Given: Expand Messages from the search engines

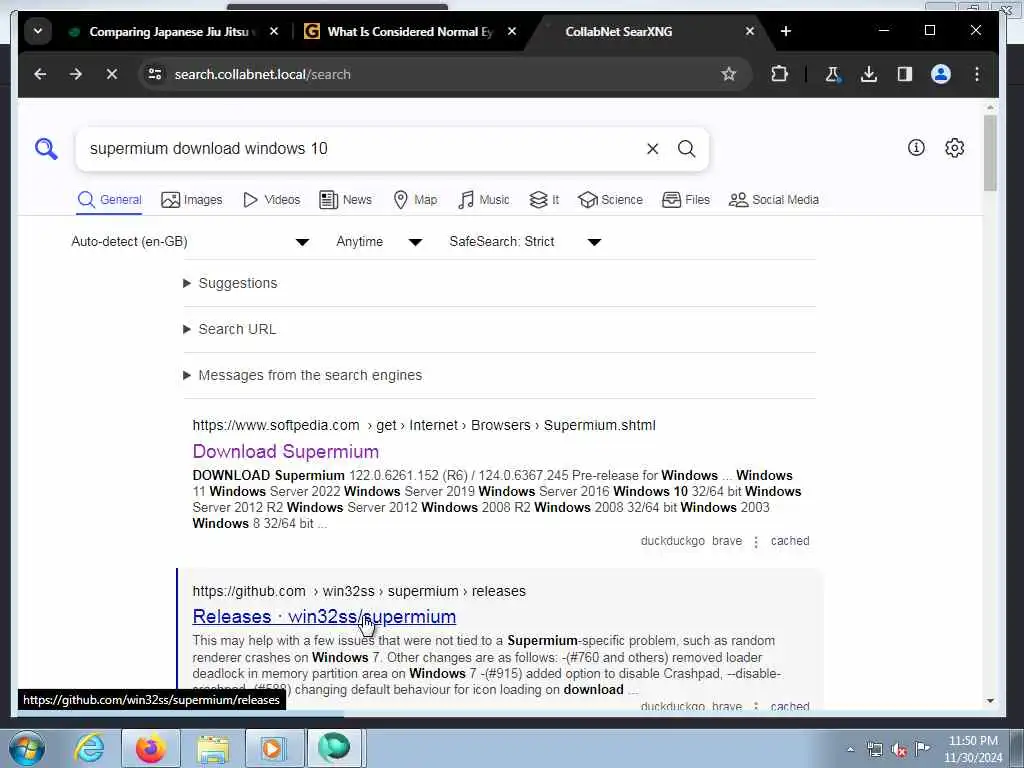Looking at the screenshot, I should 303,376.
